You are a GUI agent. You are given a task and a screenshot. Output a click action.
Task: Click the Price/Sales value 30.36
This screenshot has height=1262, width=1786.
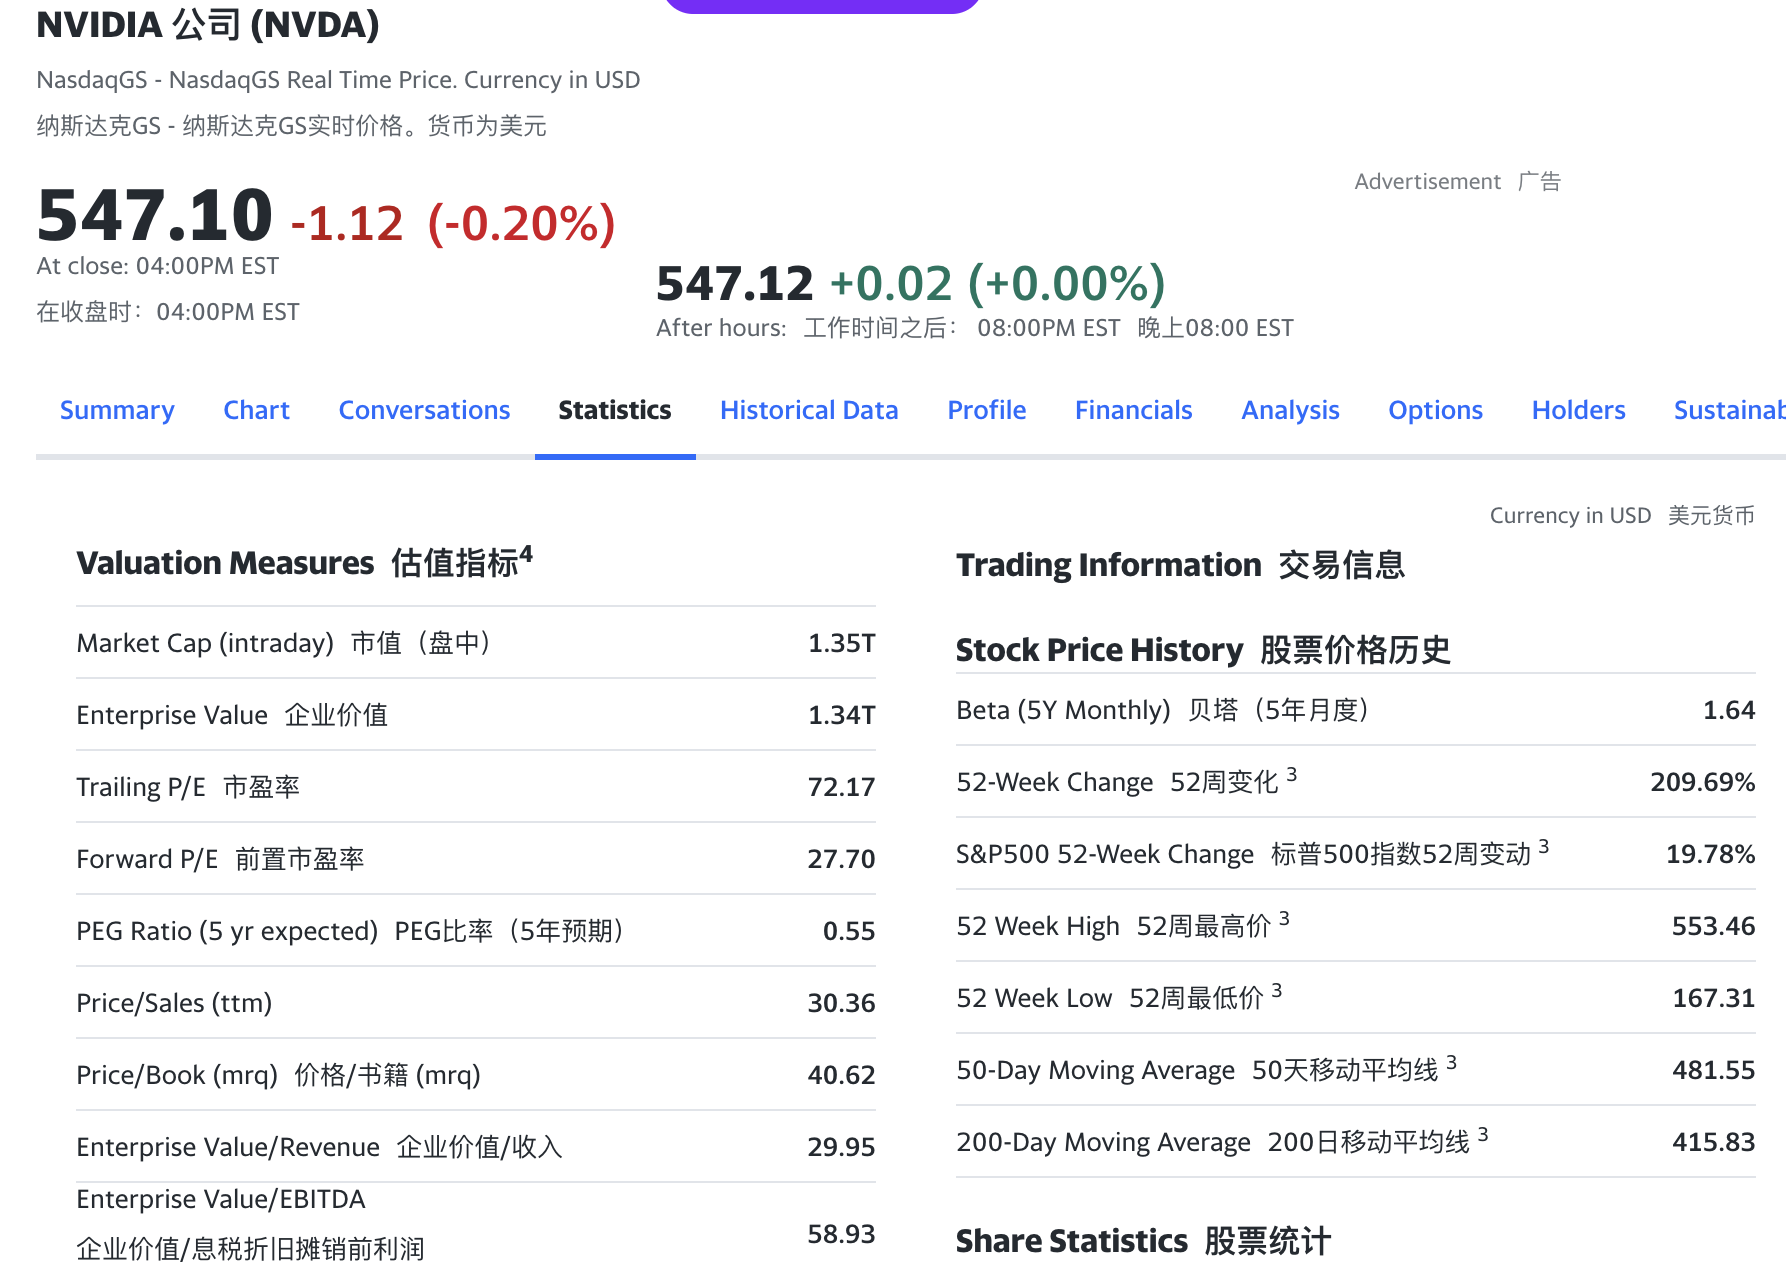[841, 1003]
